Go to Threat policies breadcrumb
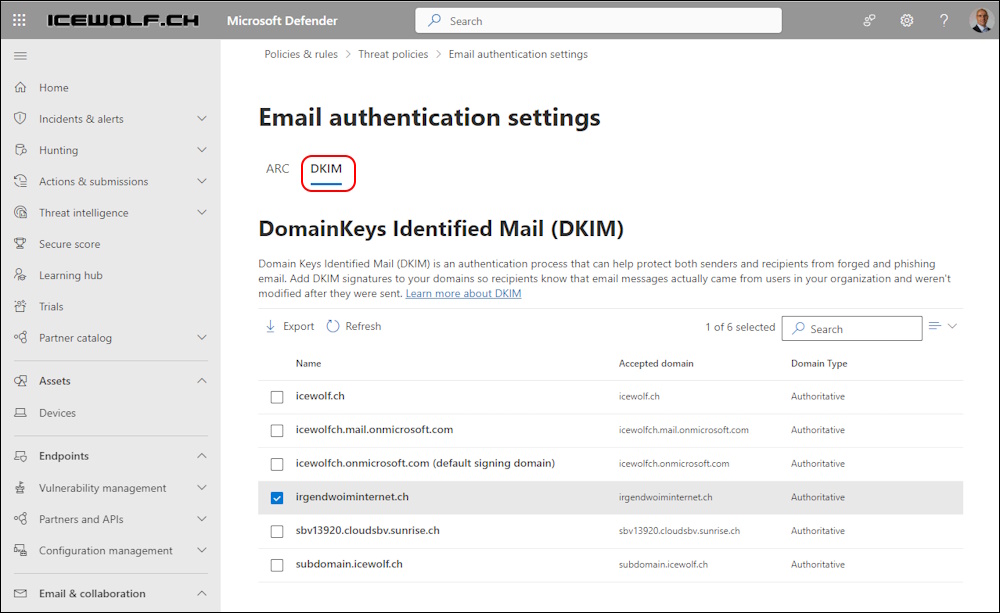 pyautogui.click(x=393, y=54)
